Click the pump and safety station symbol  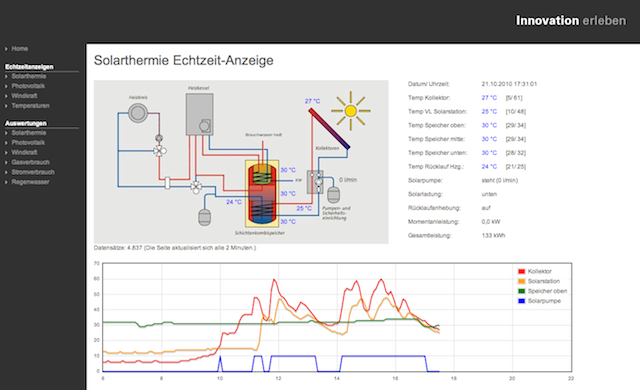(315, 182)
